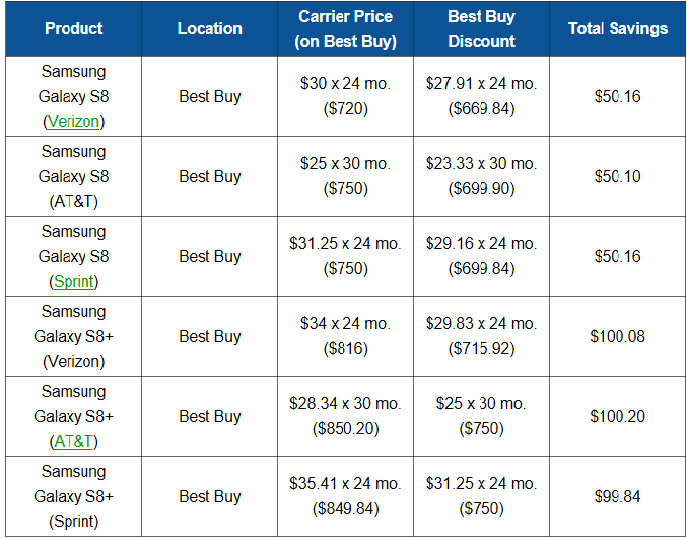This screenshot has height=538, width=687.
Task: Select the $29.83 x 24 mo. discount cell
Action: (x=482, y=324)
